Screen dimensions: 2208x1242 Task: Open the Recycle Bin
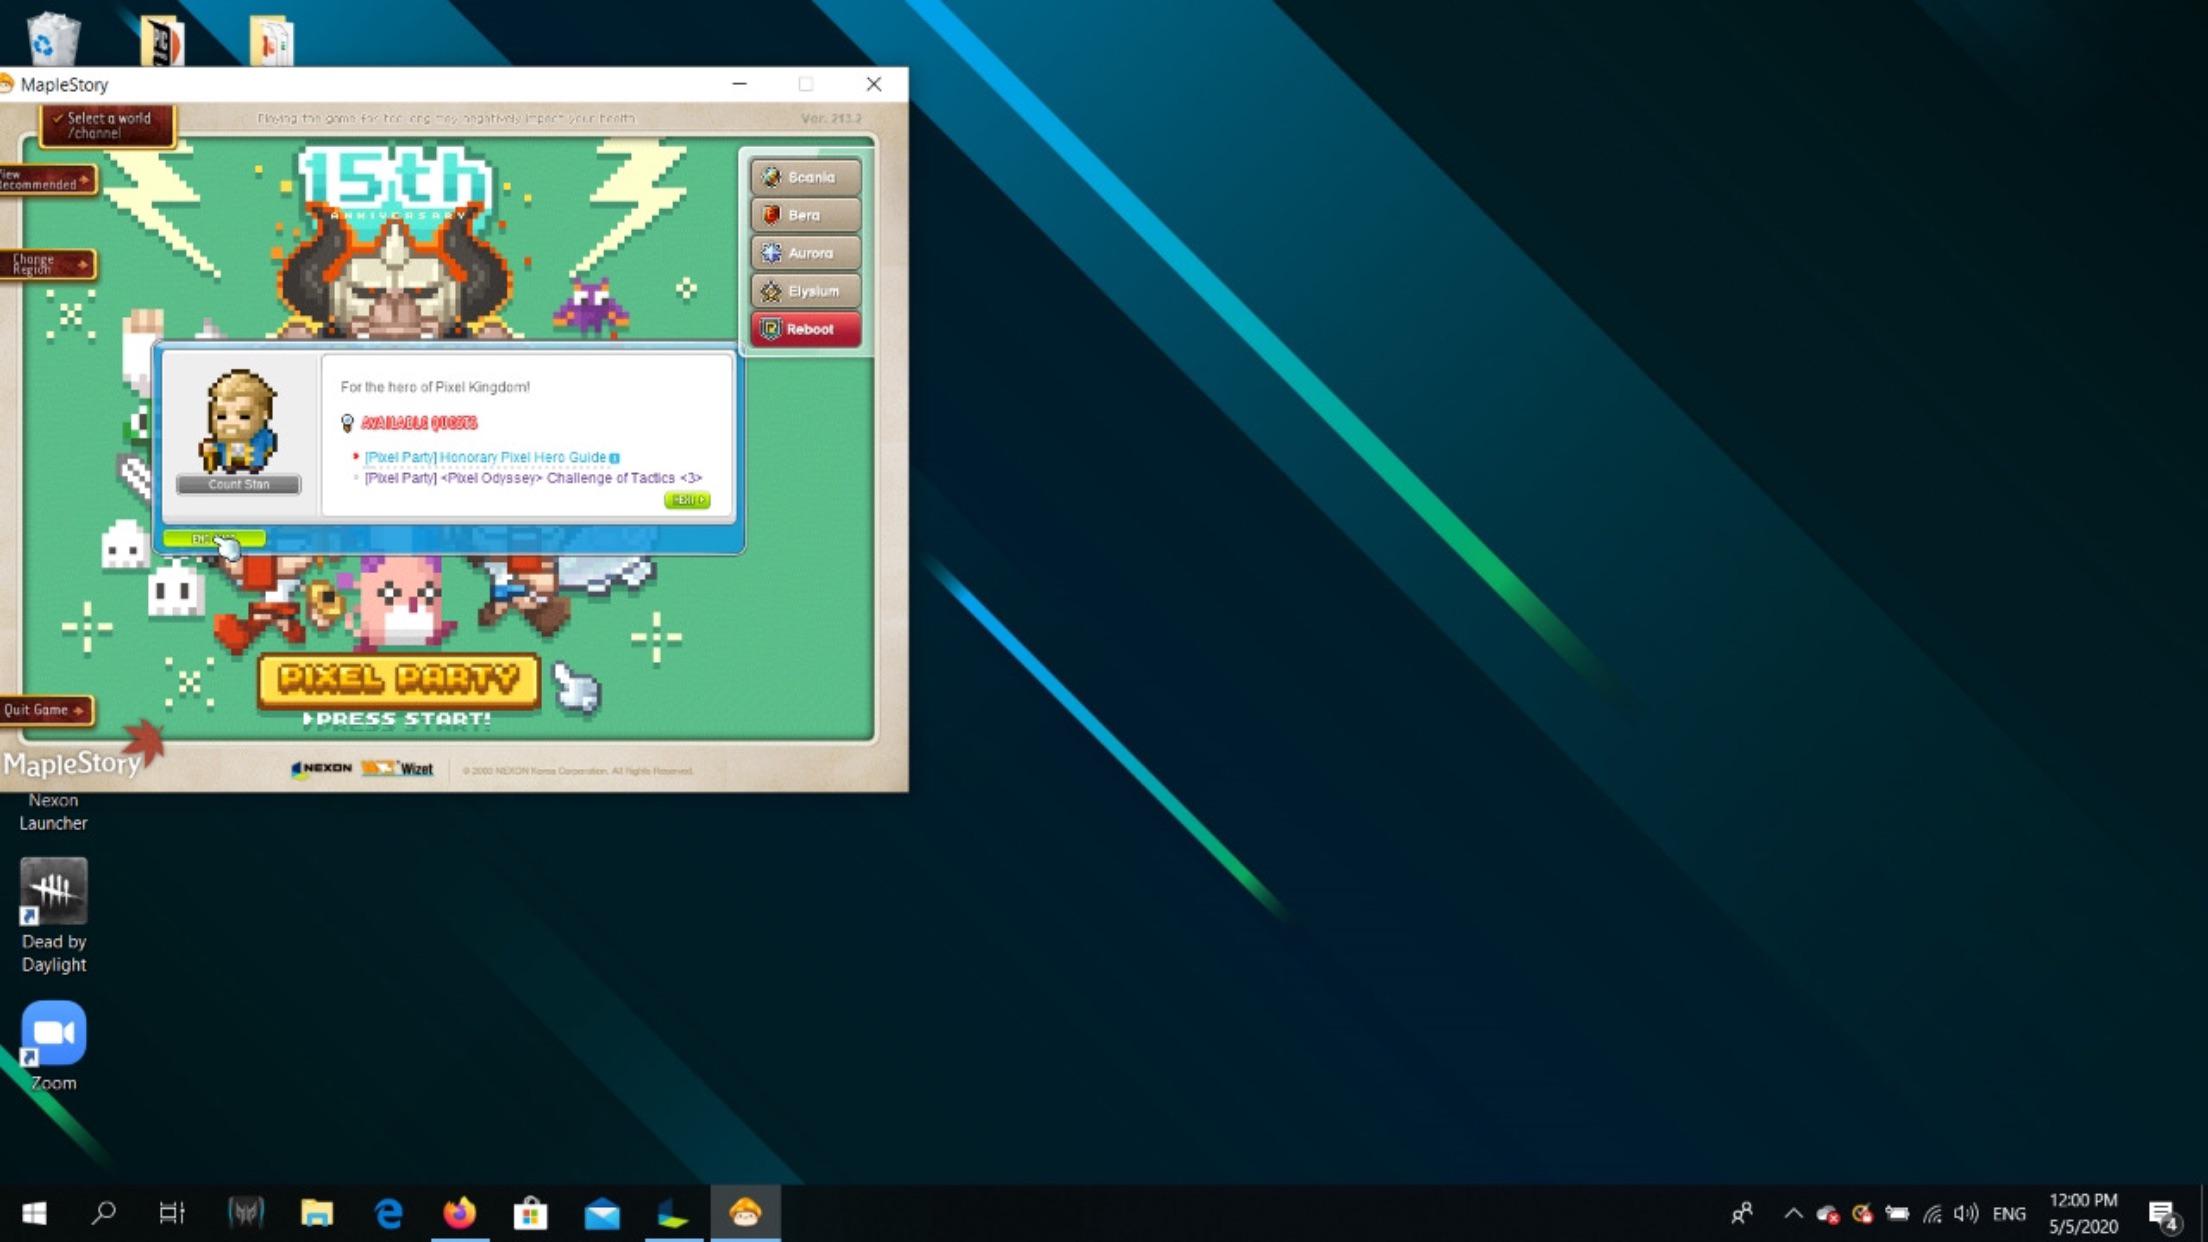coord(52,38)
